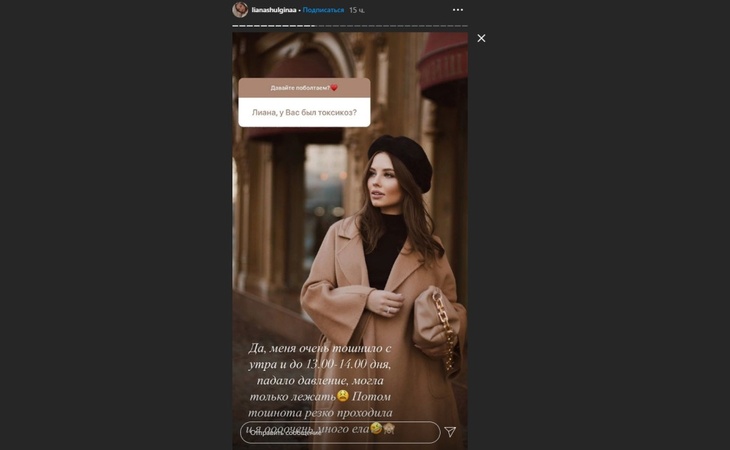Focus the Отправить сообщение message field
The image size is (730, 450).
(x=340, y=432)
